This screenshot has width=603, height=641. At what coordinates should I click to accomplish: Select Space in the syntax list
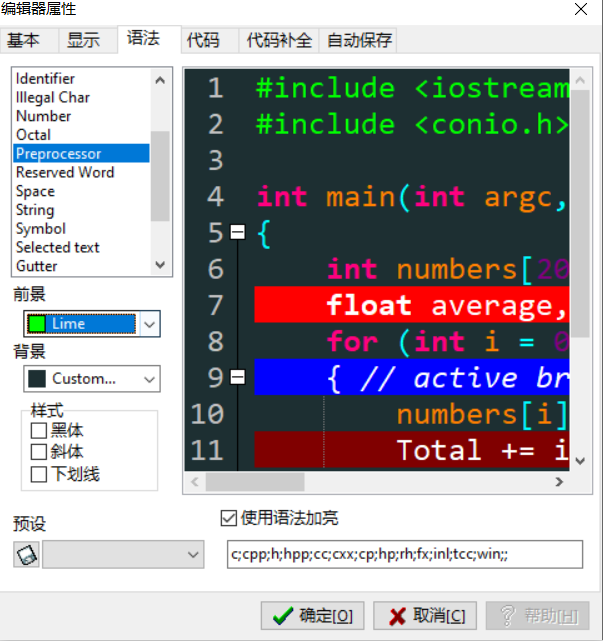[81, 191]
